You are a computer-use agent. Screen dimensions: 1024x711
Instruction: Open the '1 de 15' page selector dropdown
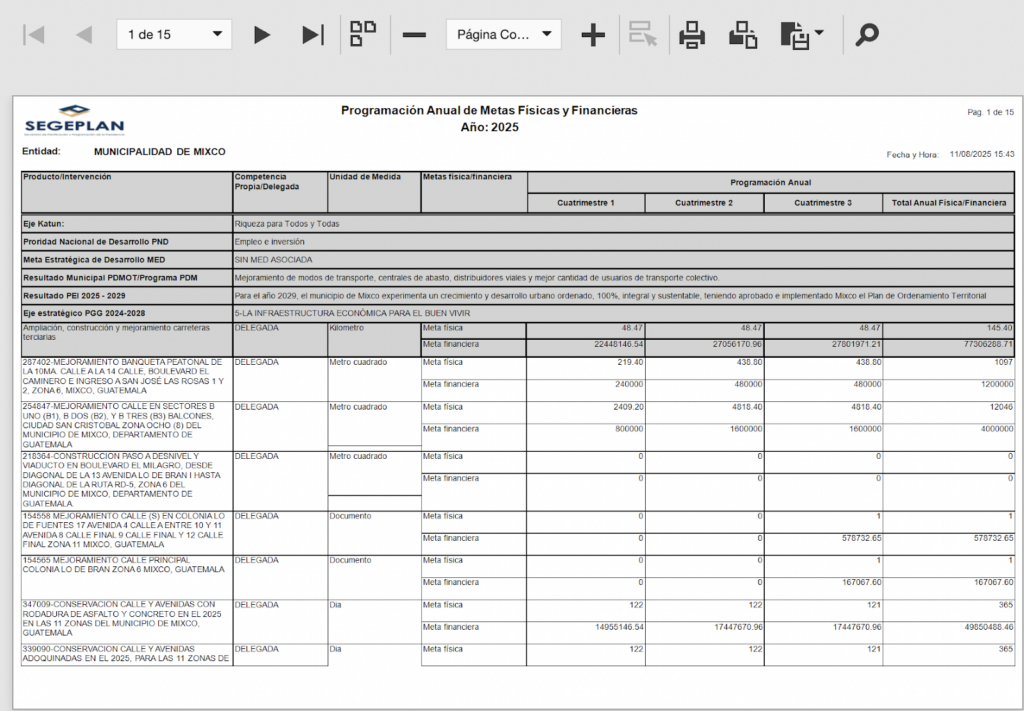[x=174, y=35]
